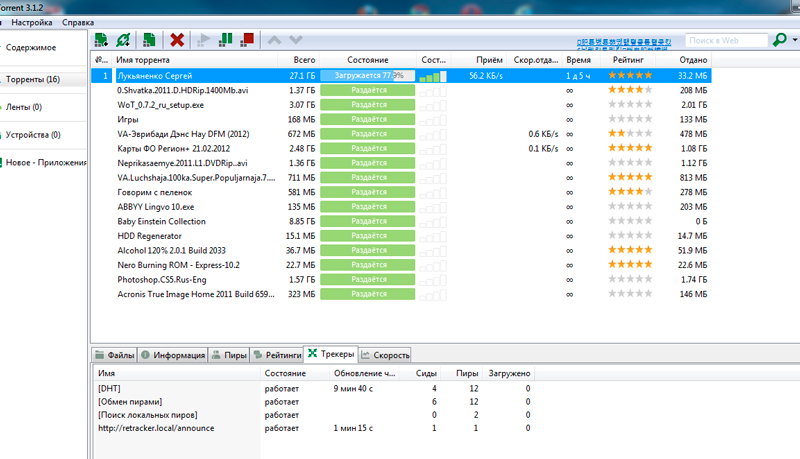The width and height of the screenshot is (800, 459).
Task: Move torrent down in queue arrow
Action: [x=296, y=40]
